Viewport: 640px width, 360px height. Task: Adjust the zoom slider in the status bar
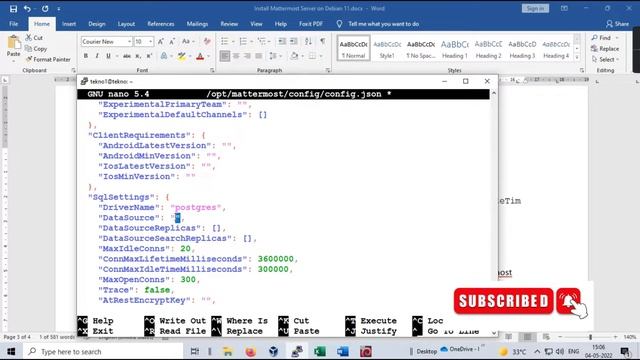(591, 337)
